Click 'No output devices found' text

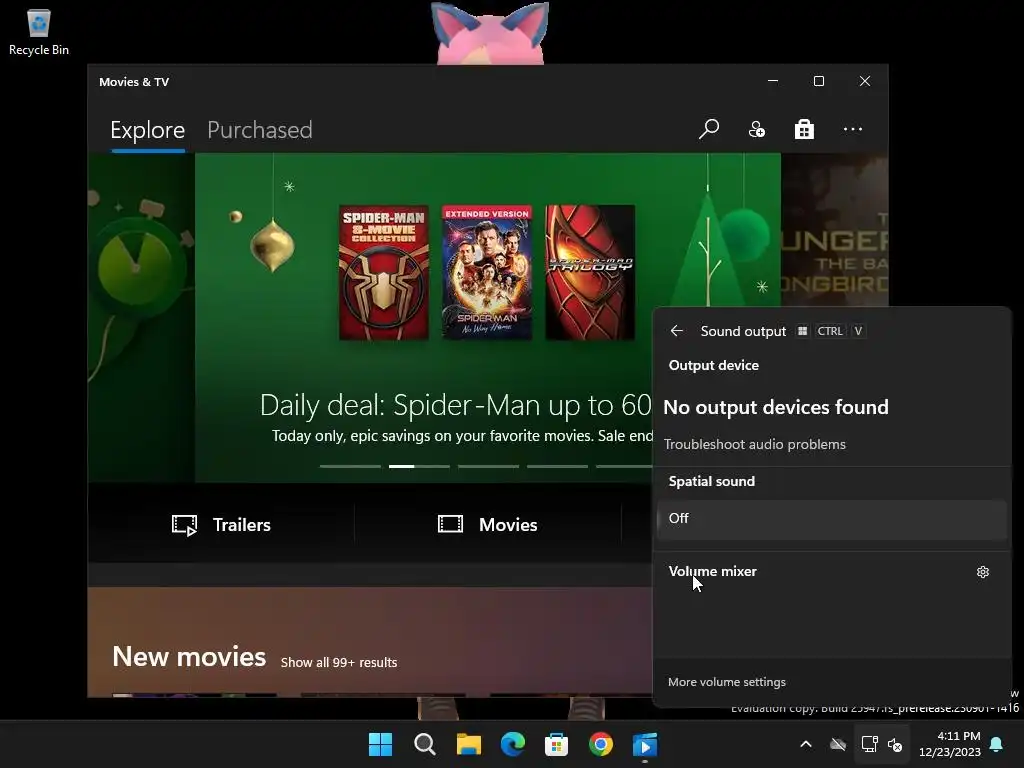776,408
